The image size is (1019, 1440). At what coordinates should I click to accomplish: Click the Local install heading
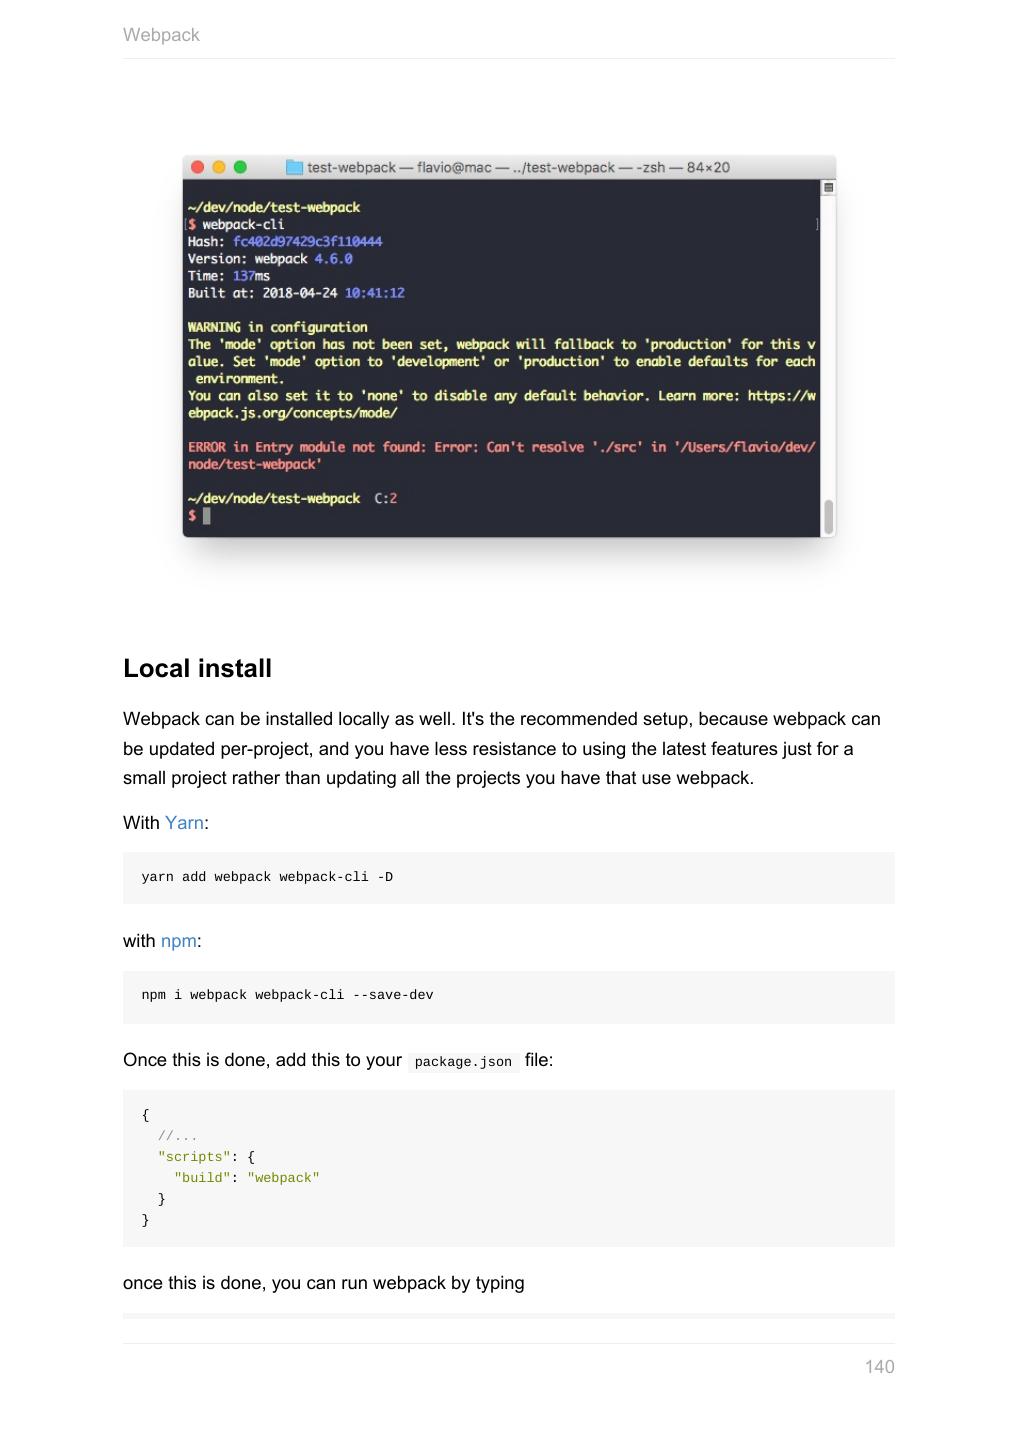[197, 668]
